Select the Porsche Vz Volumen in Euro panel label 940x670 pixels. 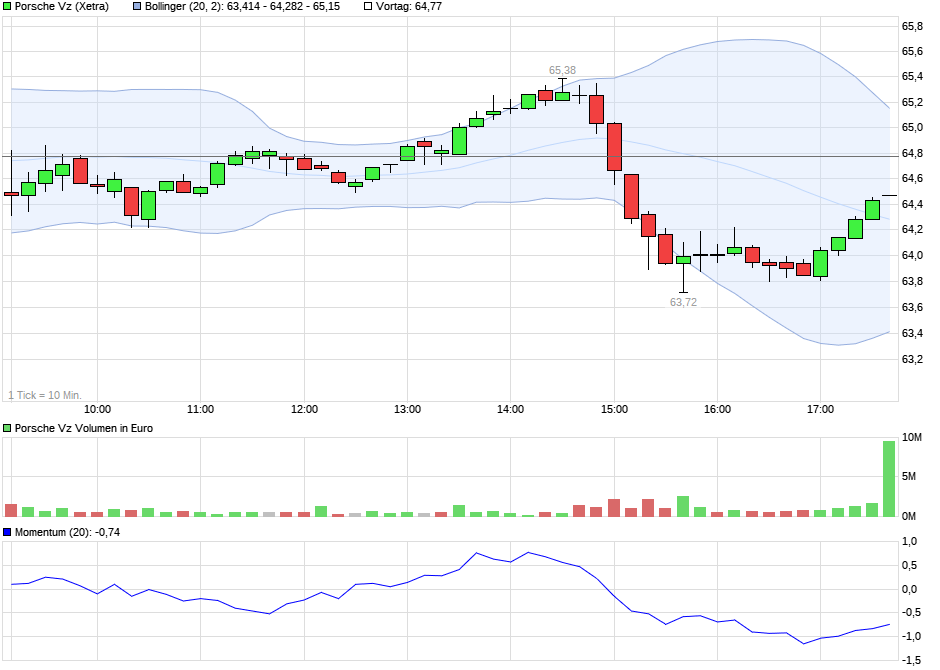[83, 427]
